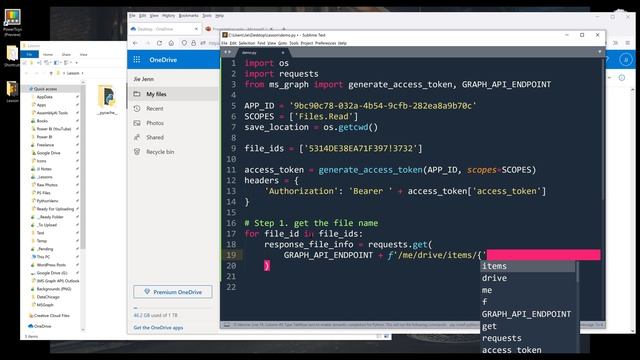Screen dimensions: 640x360
Task: Open the View tab in File Explorer ribbon
Action: (83, 54)
